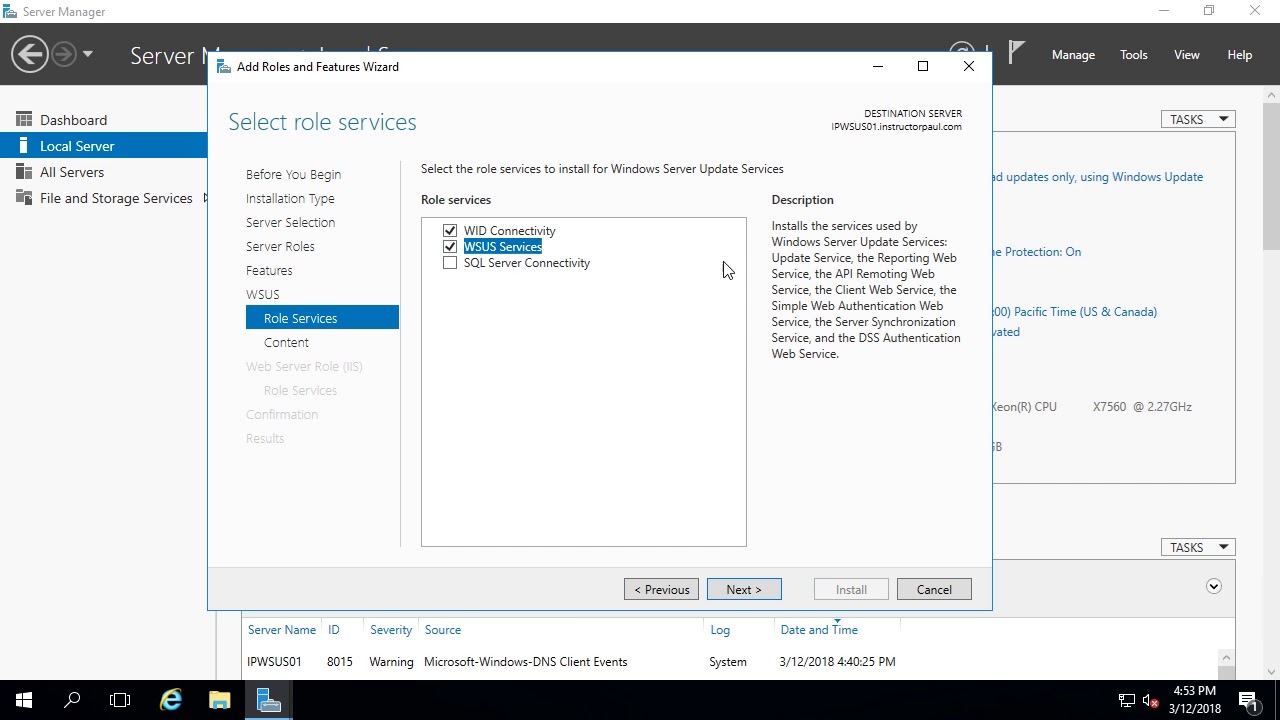Sort events by Log column
Screen dimensions: 1280x720
(720, 630)
